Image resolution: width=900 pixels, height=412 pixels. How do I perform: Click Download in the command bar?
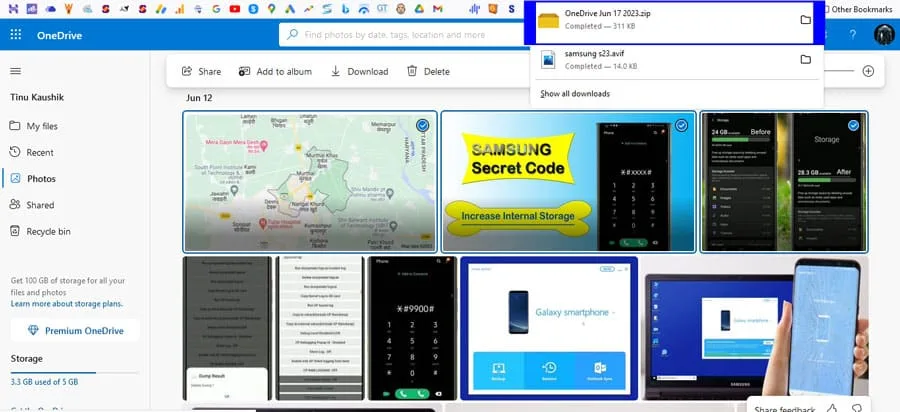(x=359, y=71)
